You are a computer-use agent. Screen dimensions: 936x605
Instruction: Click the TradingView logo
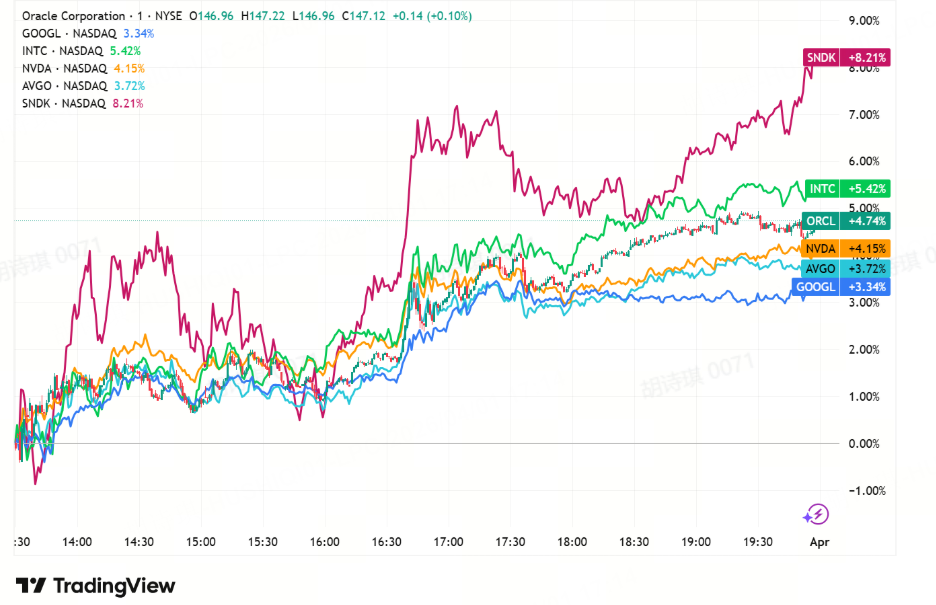95,586
